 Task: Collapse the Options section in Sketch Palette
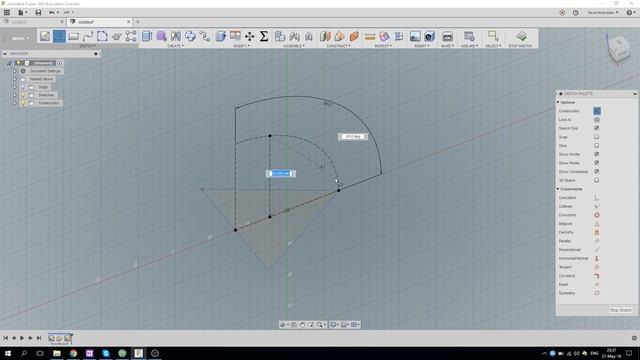tap(558, 102)
